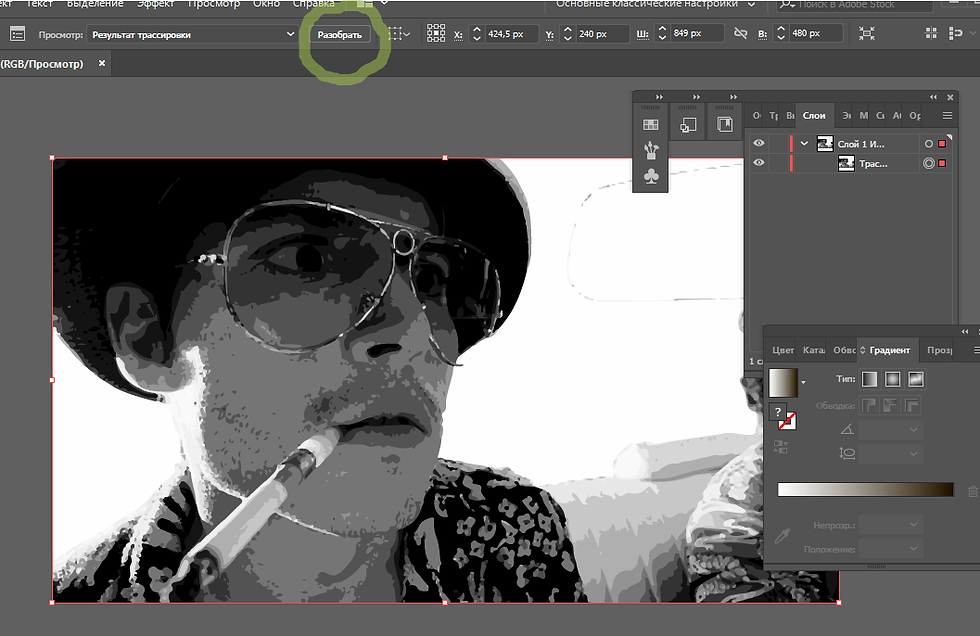Click the Adobe Stock search field
Viewport: 980px width, 636px height.
(x=855, y=4)
